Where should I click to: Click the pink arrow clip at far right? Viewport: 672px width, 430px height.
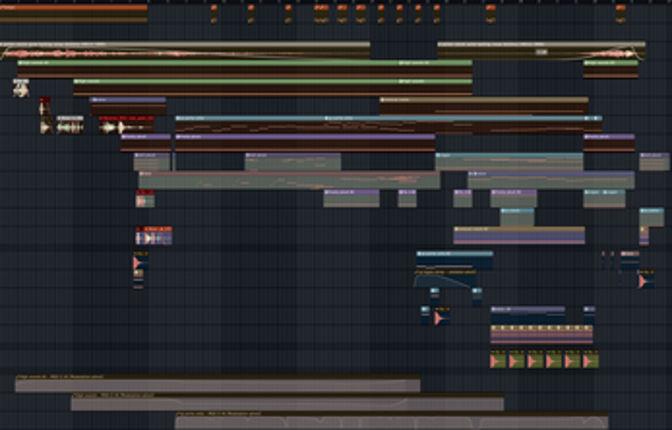tap(644, 281)
